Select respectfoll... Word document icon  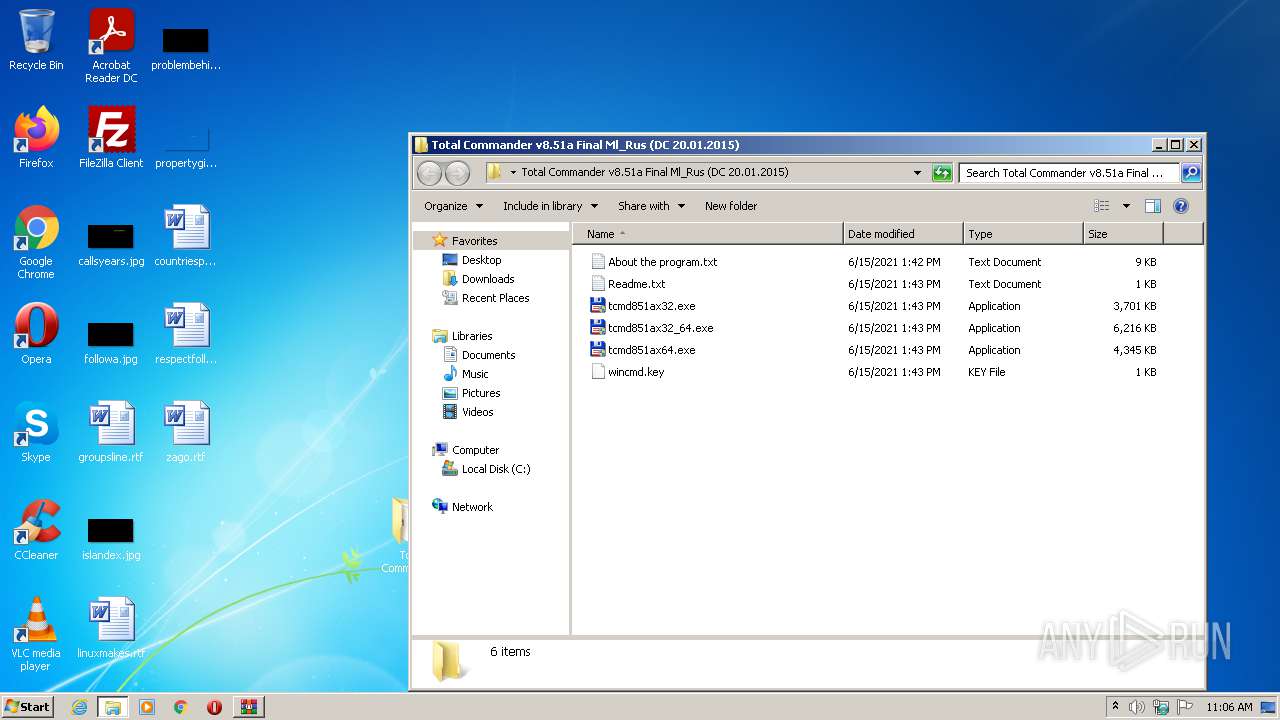pyautogui.click(x=186, y=334)
